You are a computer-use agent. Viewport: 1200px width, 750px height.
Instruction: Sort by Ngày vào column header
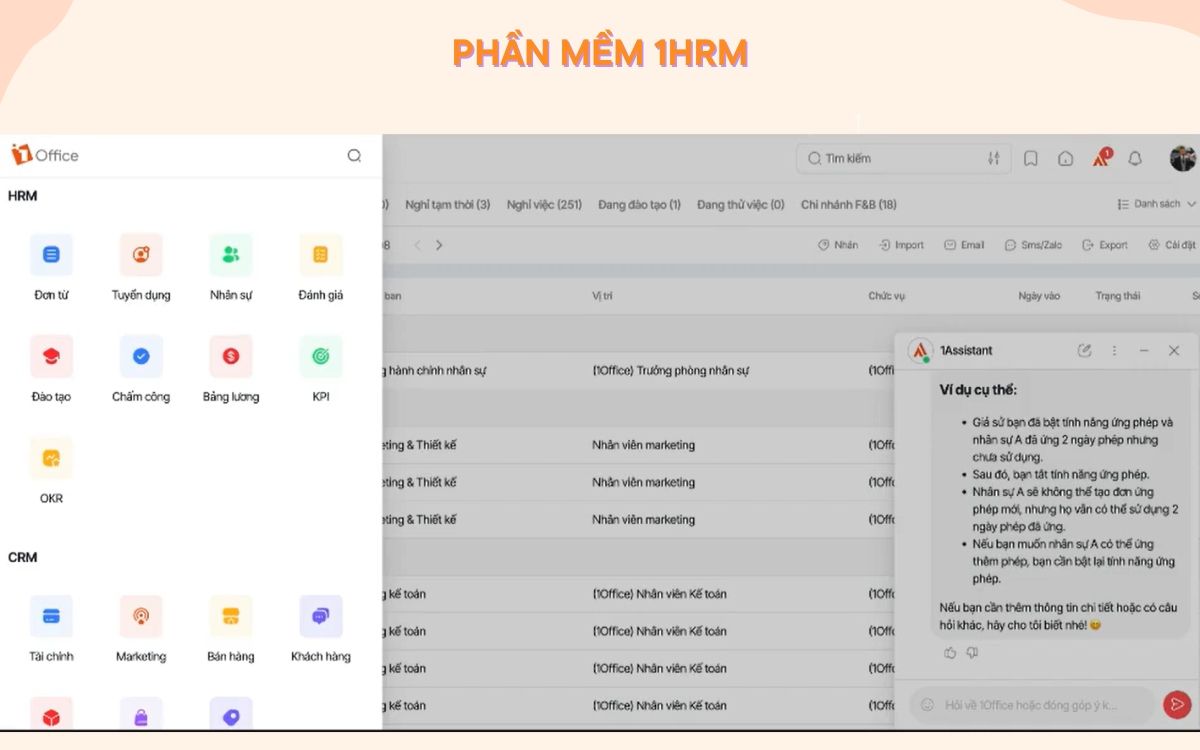point(1039,296)
